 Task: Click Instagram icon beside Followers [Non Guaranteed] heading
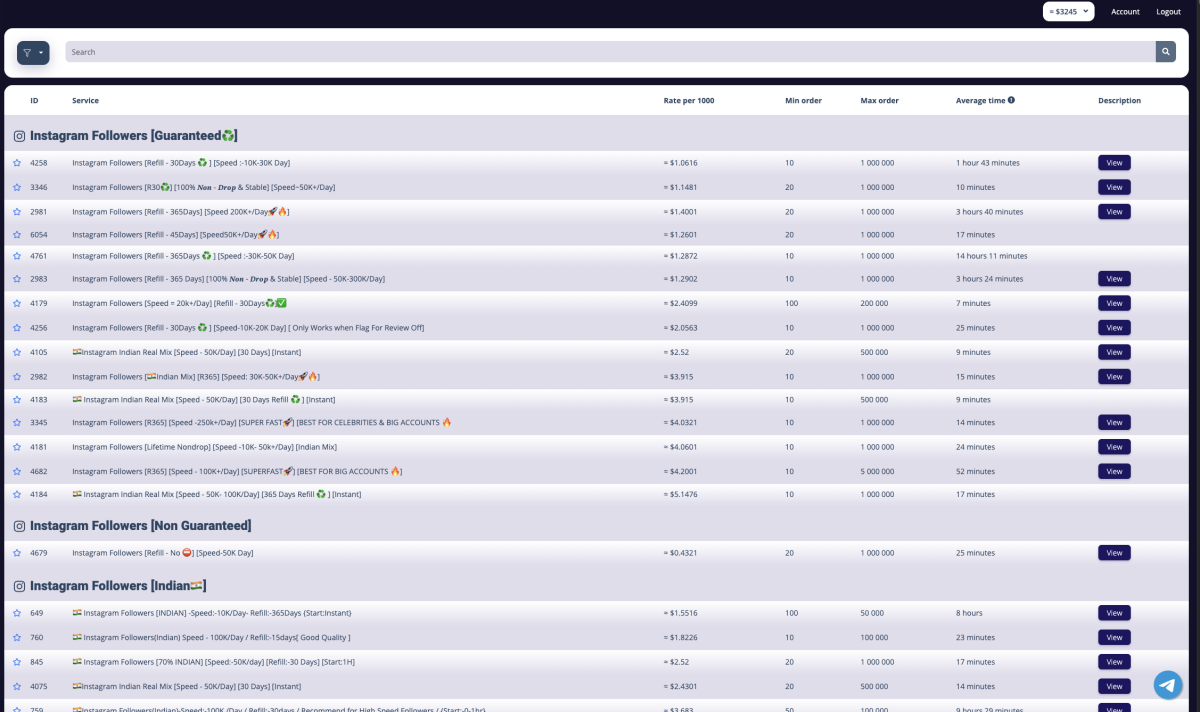pos(19,526)
